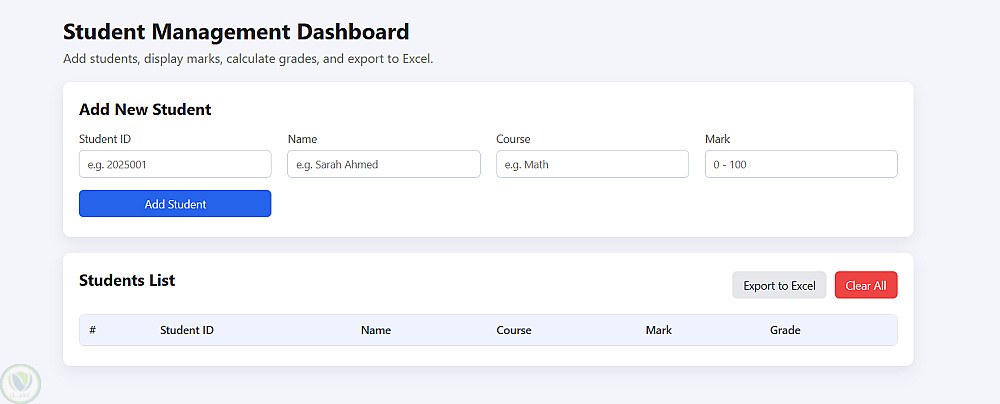Click the Course label above the input
Screen dimensions: 1000x404
click(513, 139)
